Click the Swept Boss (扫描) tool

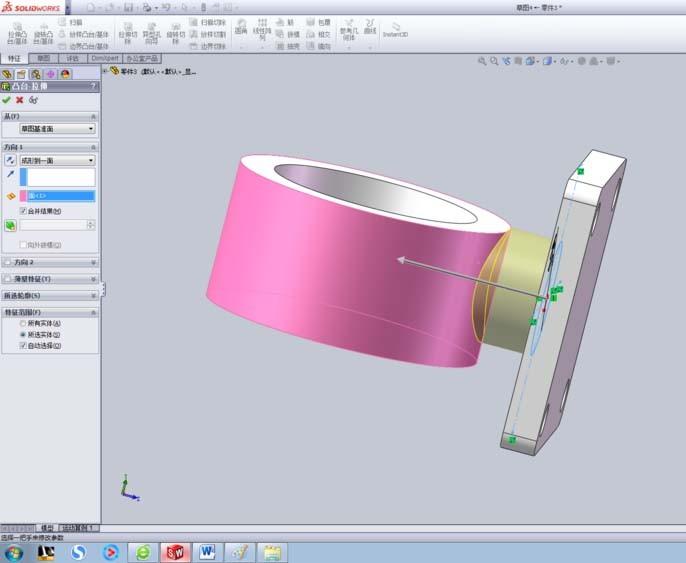pos(71,22)
